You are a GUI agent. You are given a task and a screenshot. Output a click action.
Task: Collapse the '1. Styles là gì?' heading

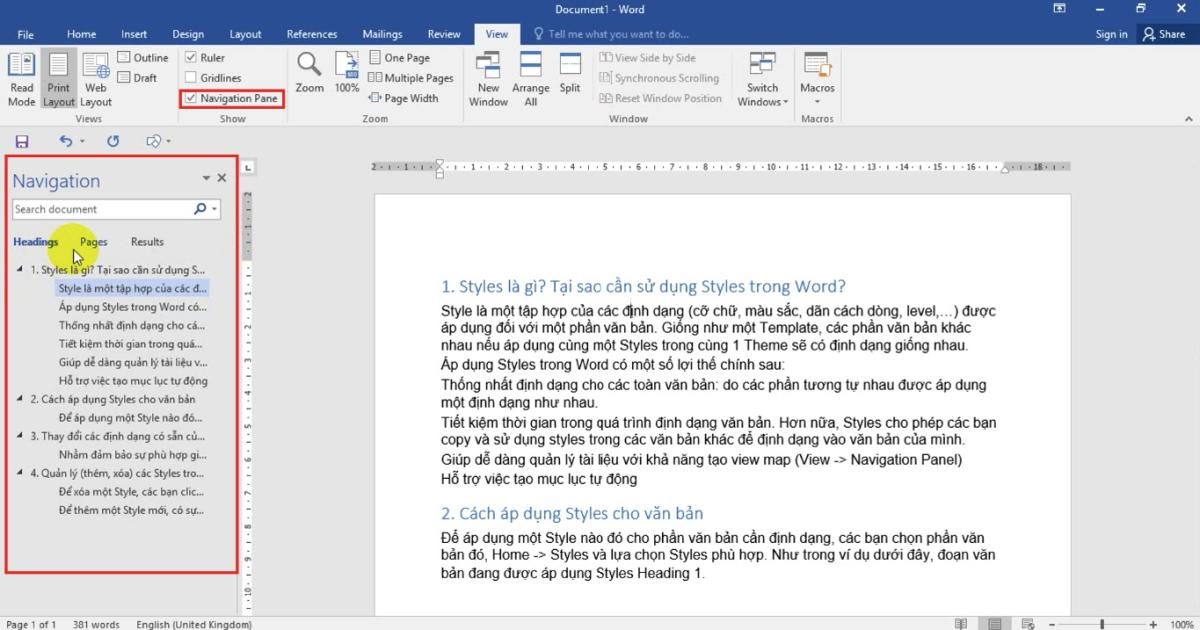[x=21, y=270]
